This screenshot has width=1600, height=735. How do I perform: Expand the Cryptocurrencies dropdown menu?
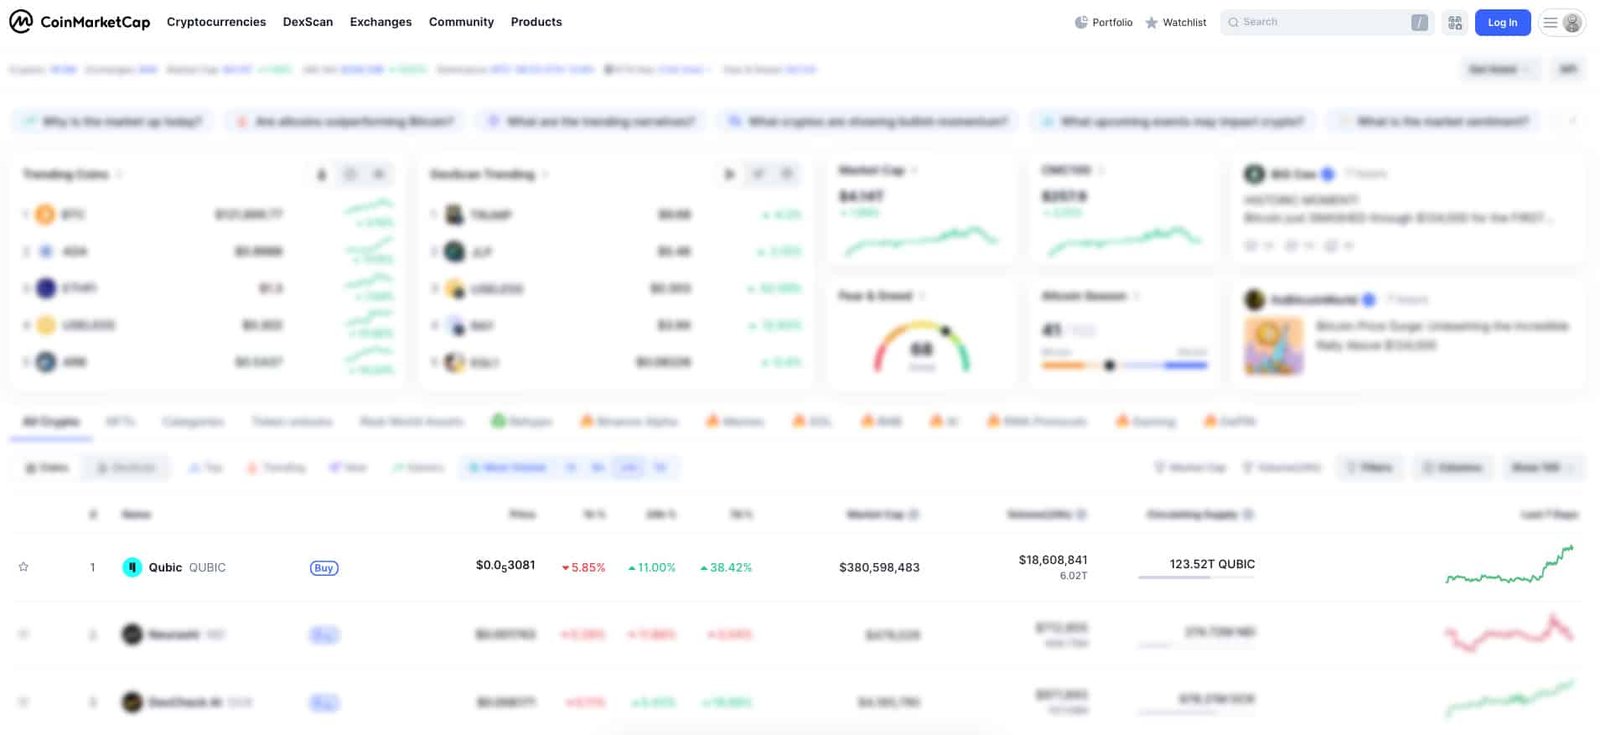click(216, 22)
